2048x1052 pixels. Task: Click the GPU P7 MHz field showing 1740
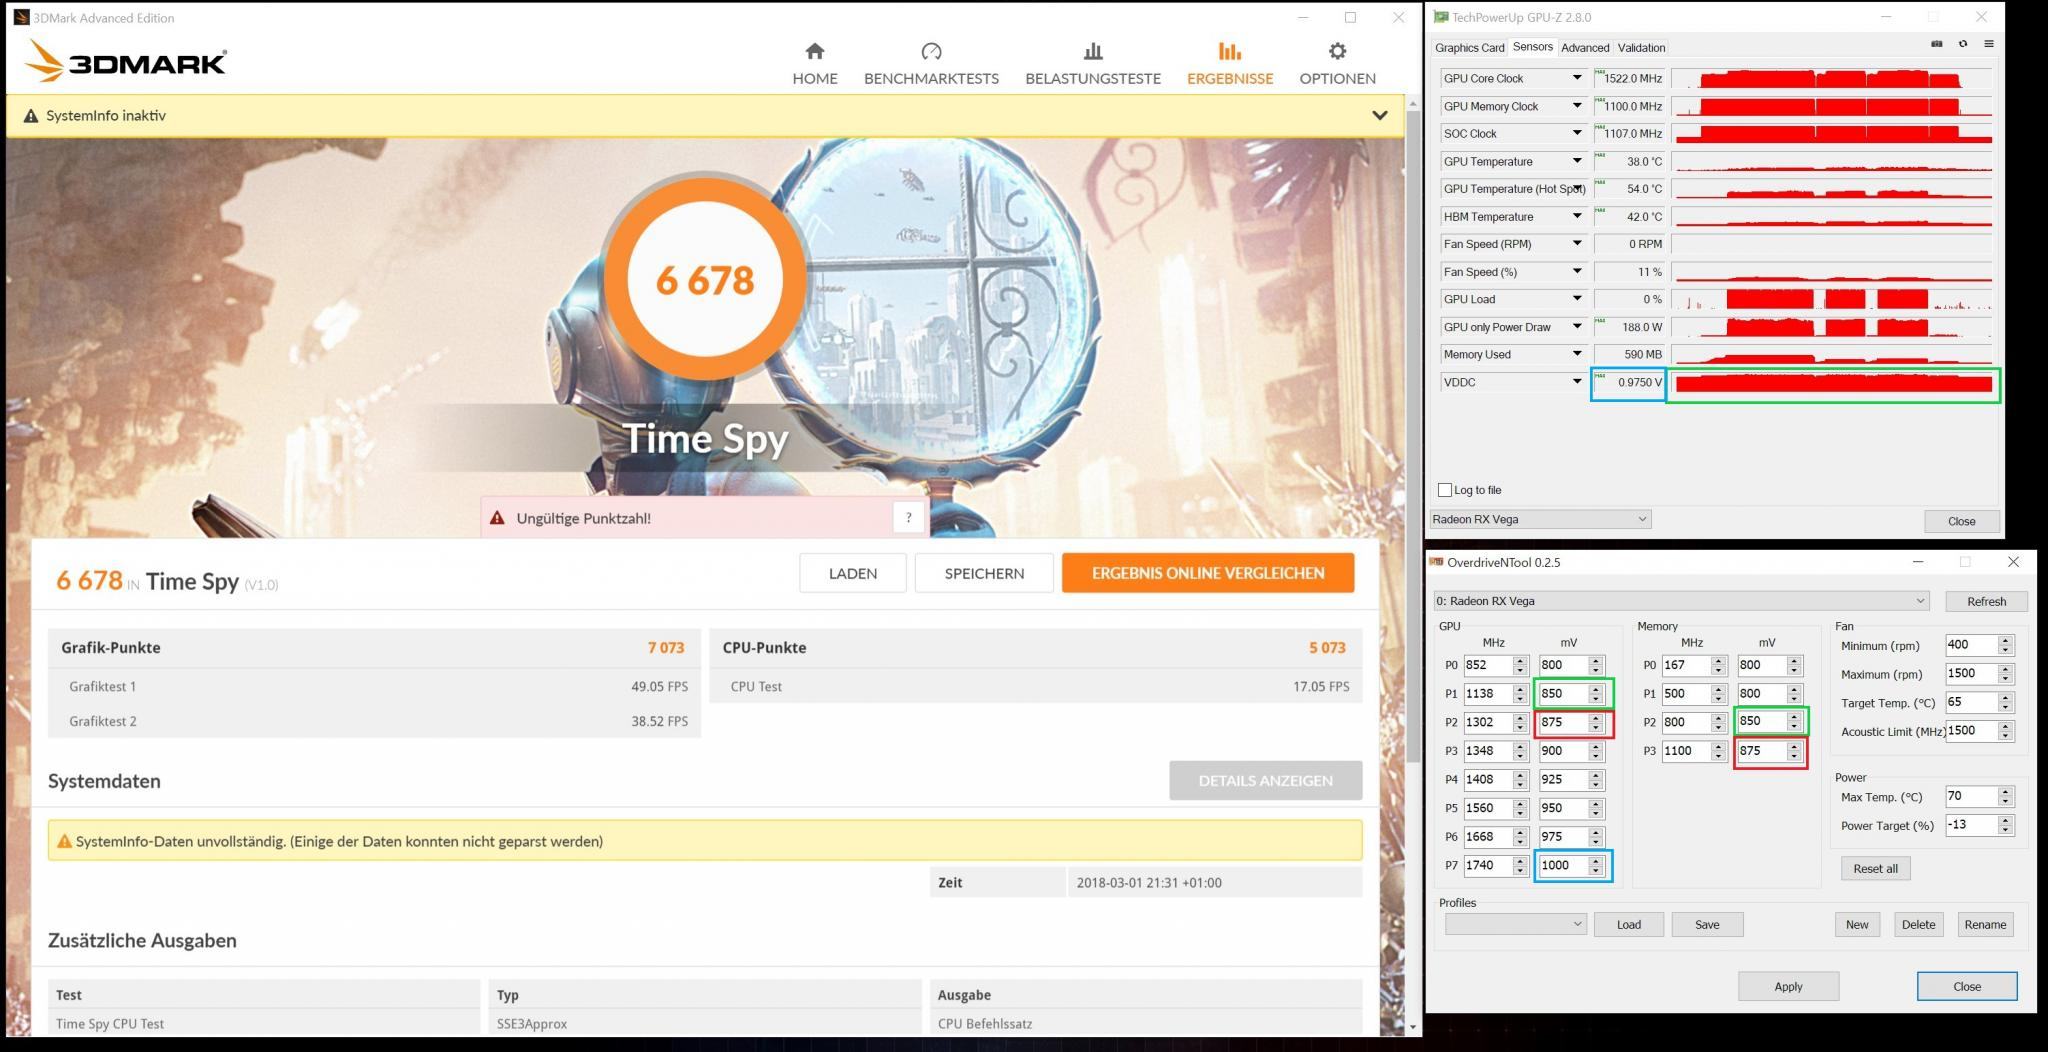[x=1487, y=865]
